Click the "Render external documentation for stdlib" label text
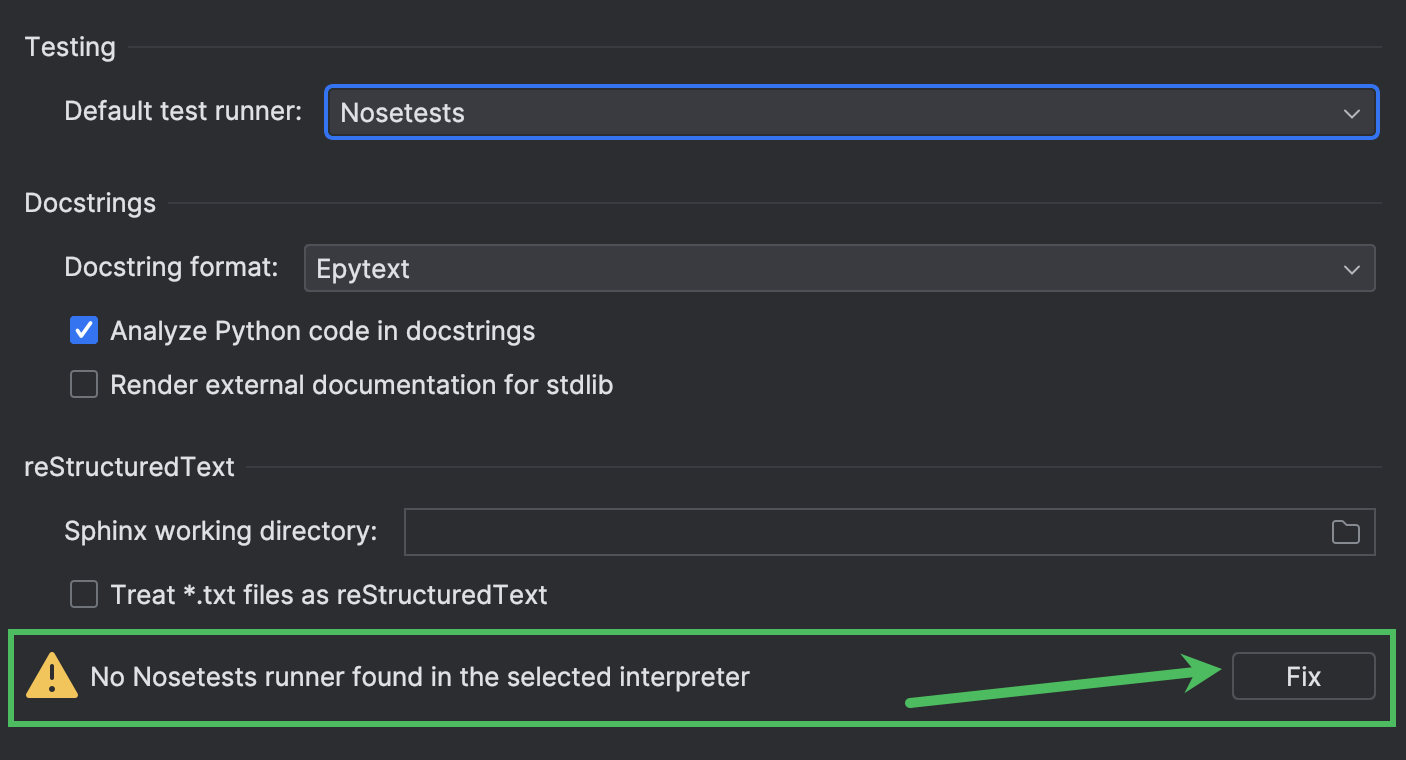The height and width of the screenshot is (760, 1406). pos(361,385)
